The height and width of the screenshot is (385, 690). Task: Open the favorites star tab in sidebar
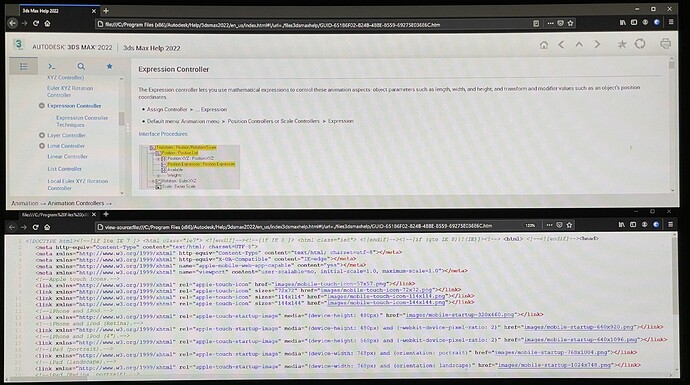click(x=110, y=66)
